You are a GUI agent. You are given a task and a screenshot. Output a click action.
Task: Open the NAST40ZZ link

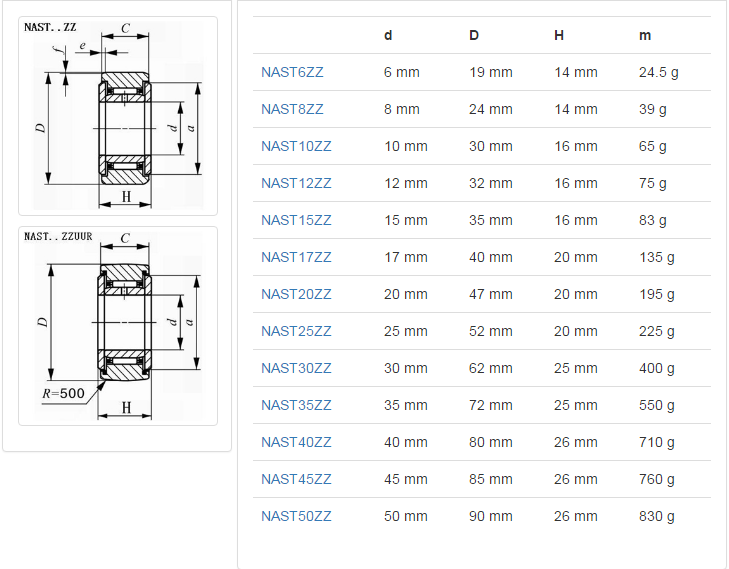click(296, 442)
